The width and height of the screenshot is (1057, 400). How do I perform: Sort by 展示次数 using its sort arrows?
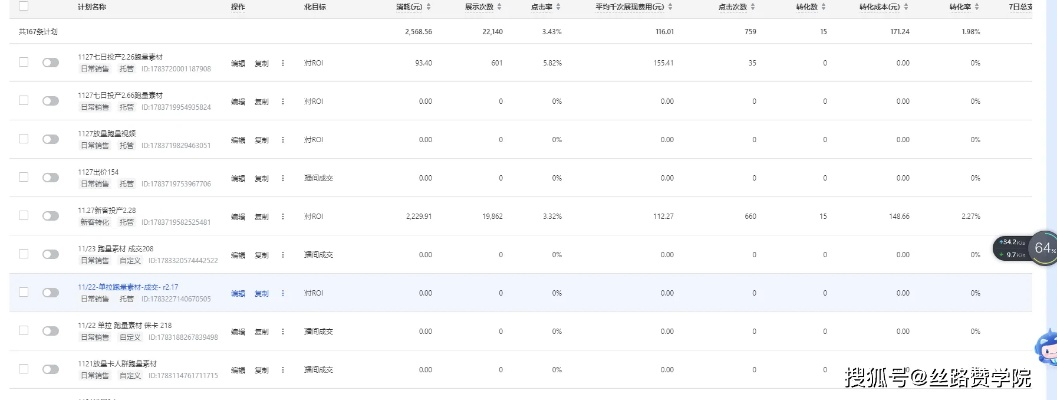tap(500, 7)
